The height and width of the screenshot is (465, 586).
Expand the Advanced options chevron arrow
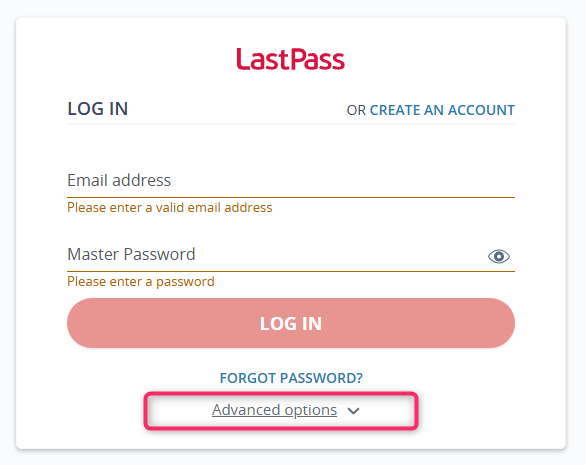click(353, 411)
